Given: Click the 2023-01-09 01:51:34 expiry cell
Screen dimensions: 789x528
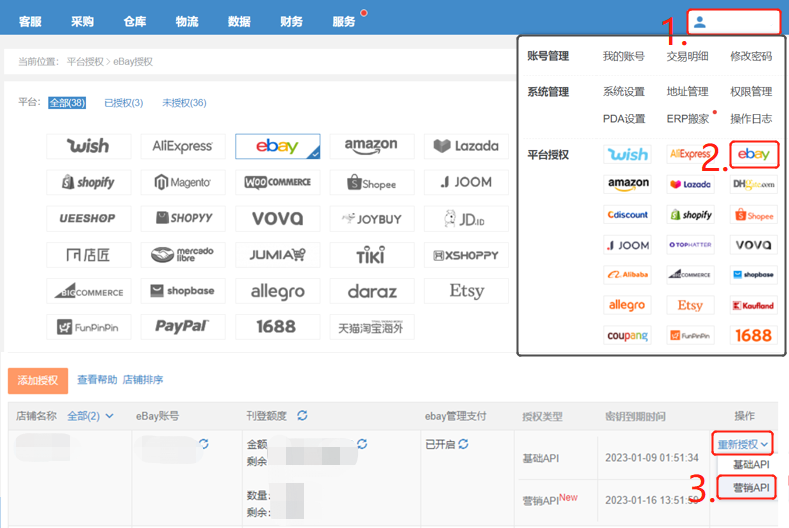Looking at the screenshot, I should [x=652, y=458].
